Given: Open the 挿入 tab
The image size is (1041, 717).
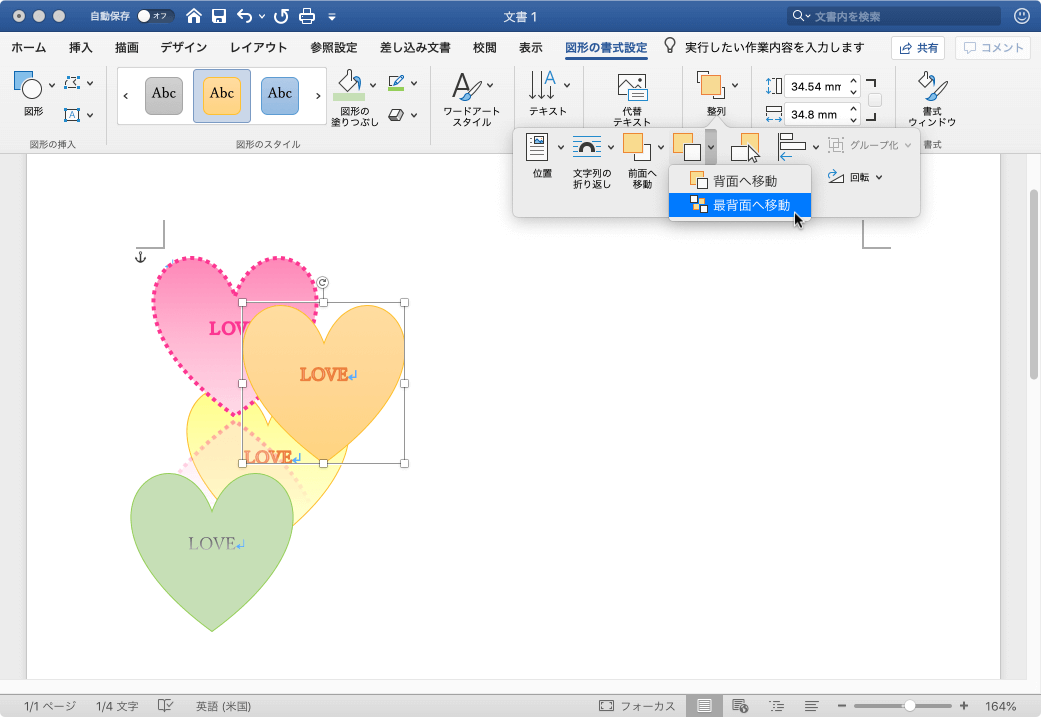Looking at the screenshot, I should pos(80,48).
